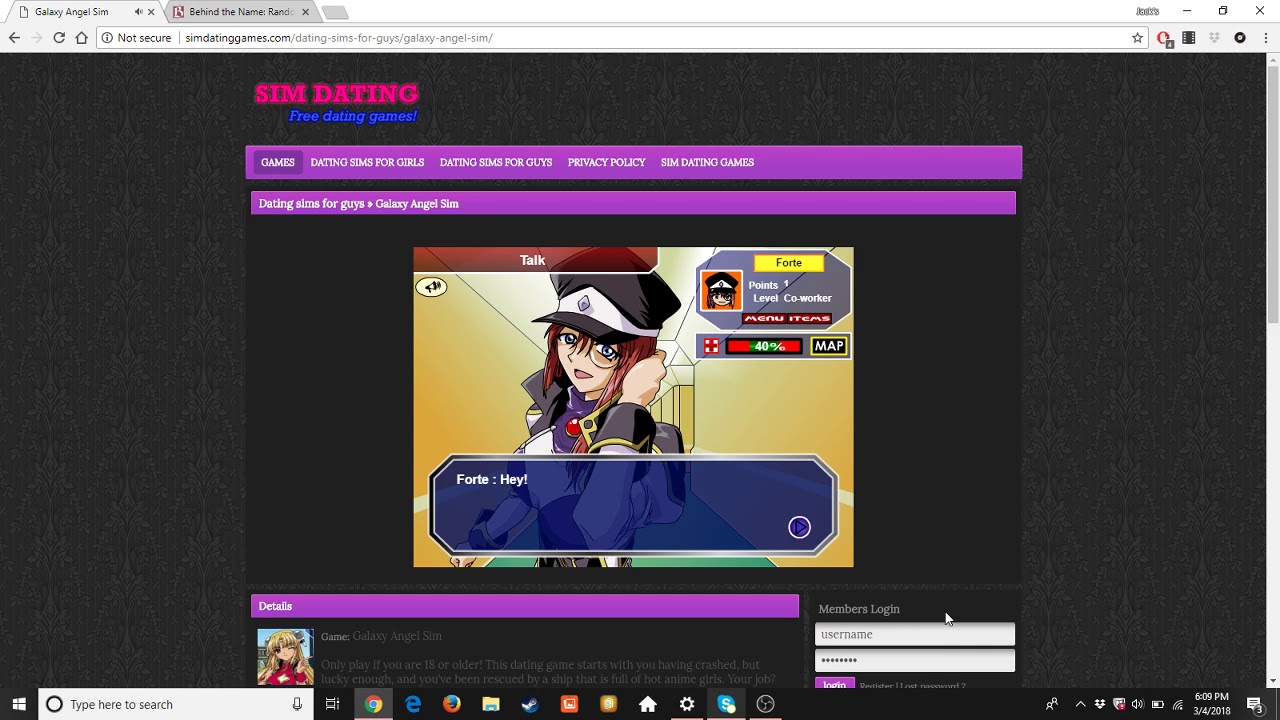Open Steam from the taskbar

530,704
